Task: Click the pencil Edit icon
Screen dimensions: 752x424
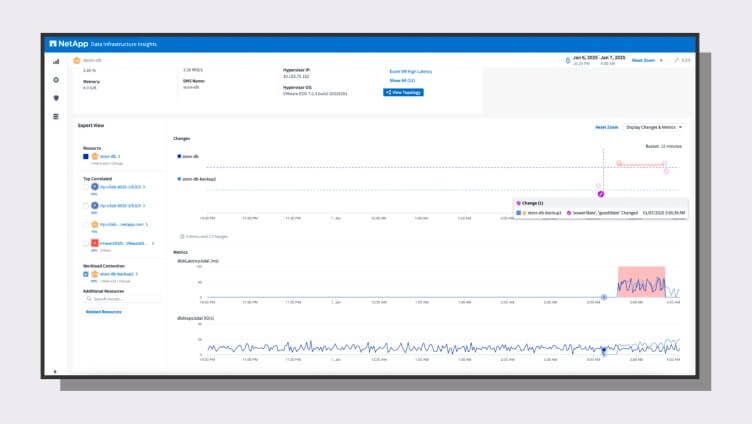Action: click(677, 60)
